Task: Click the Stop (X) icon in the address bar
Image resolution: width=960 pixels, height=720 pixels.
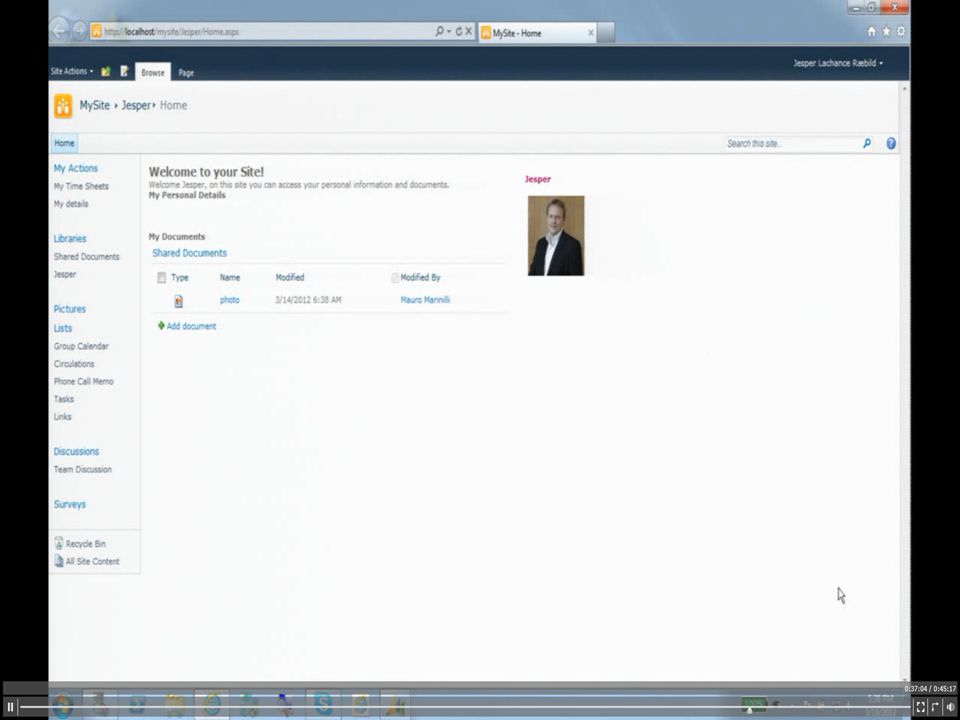Action: click(x=468, y=31)
